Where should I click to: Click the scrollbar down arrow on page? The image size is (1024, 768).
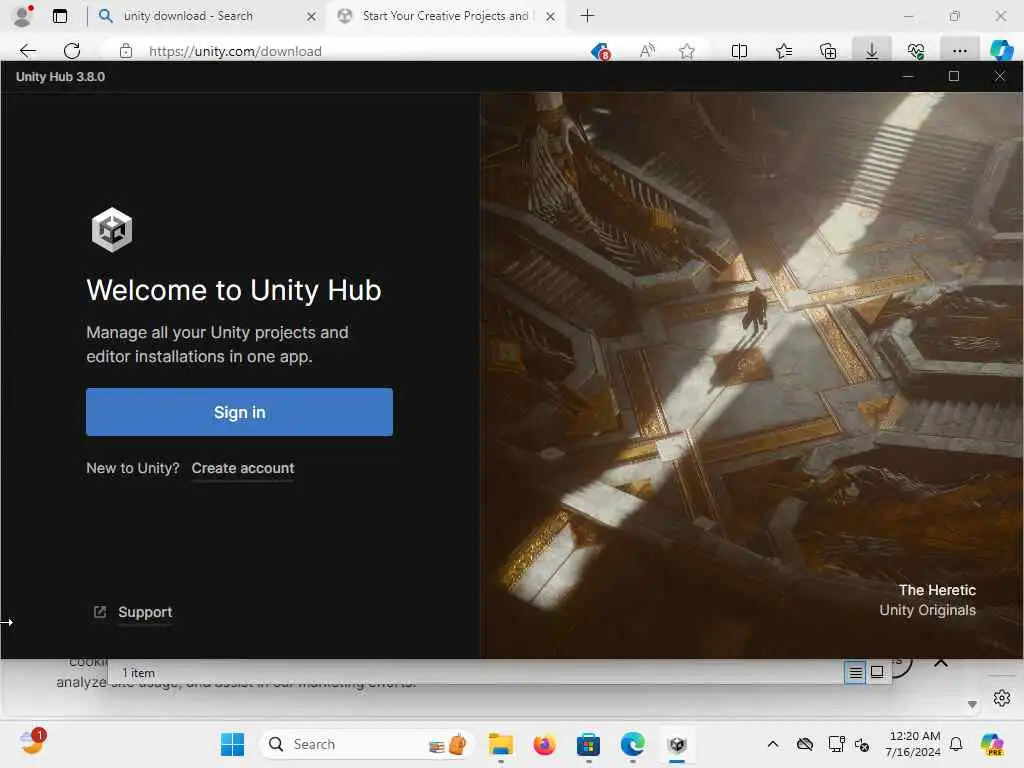[972, 705]
